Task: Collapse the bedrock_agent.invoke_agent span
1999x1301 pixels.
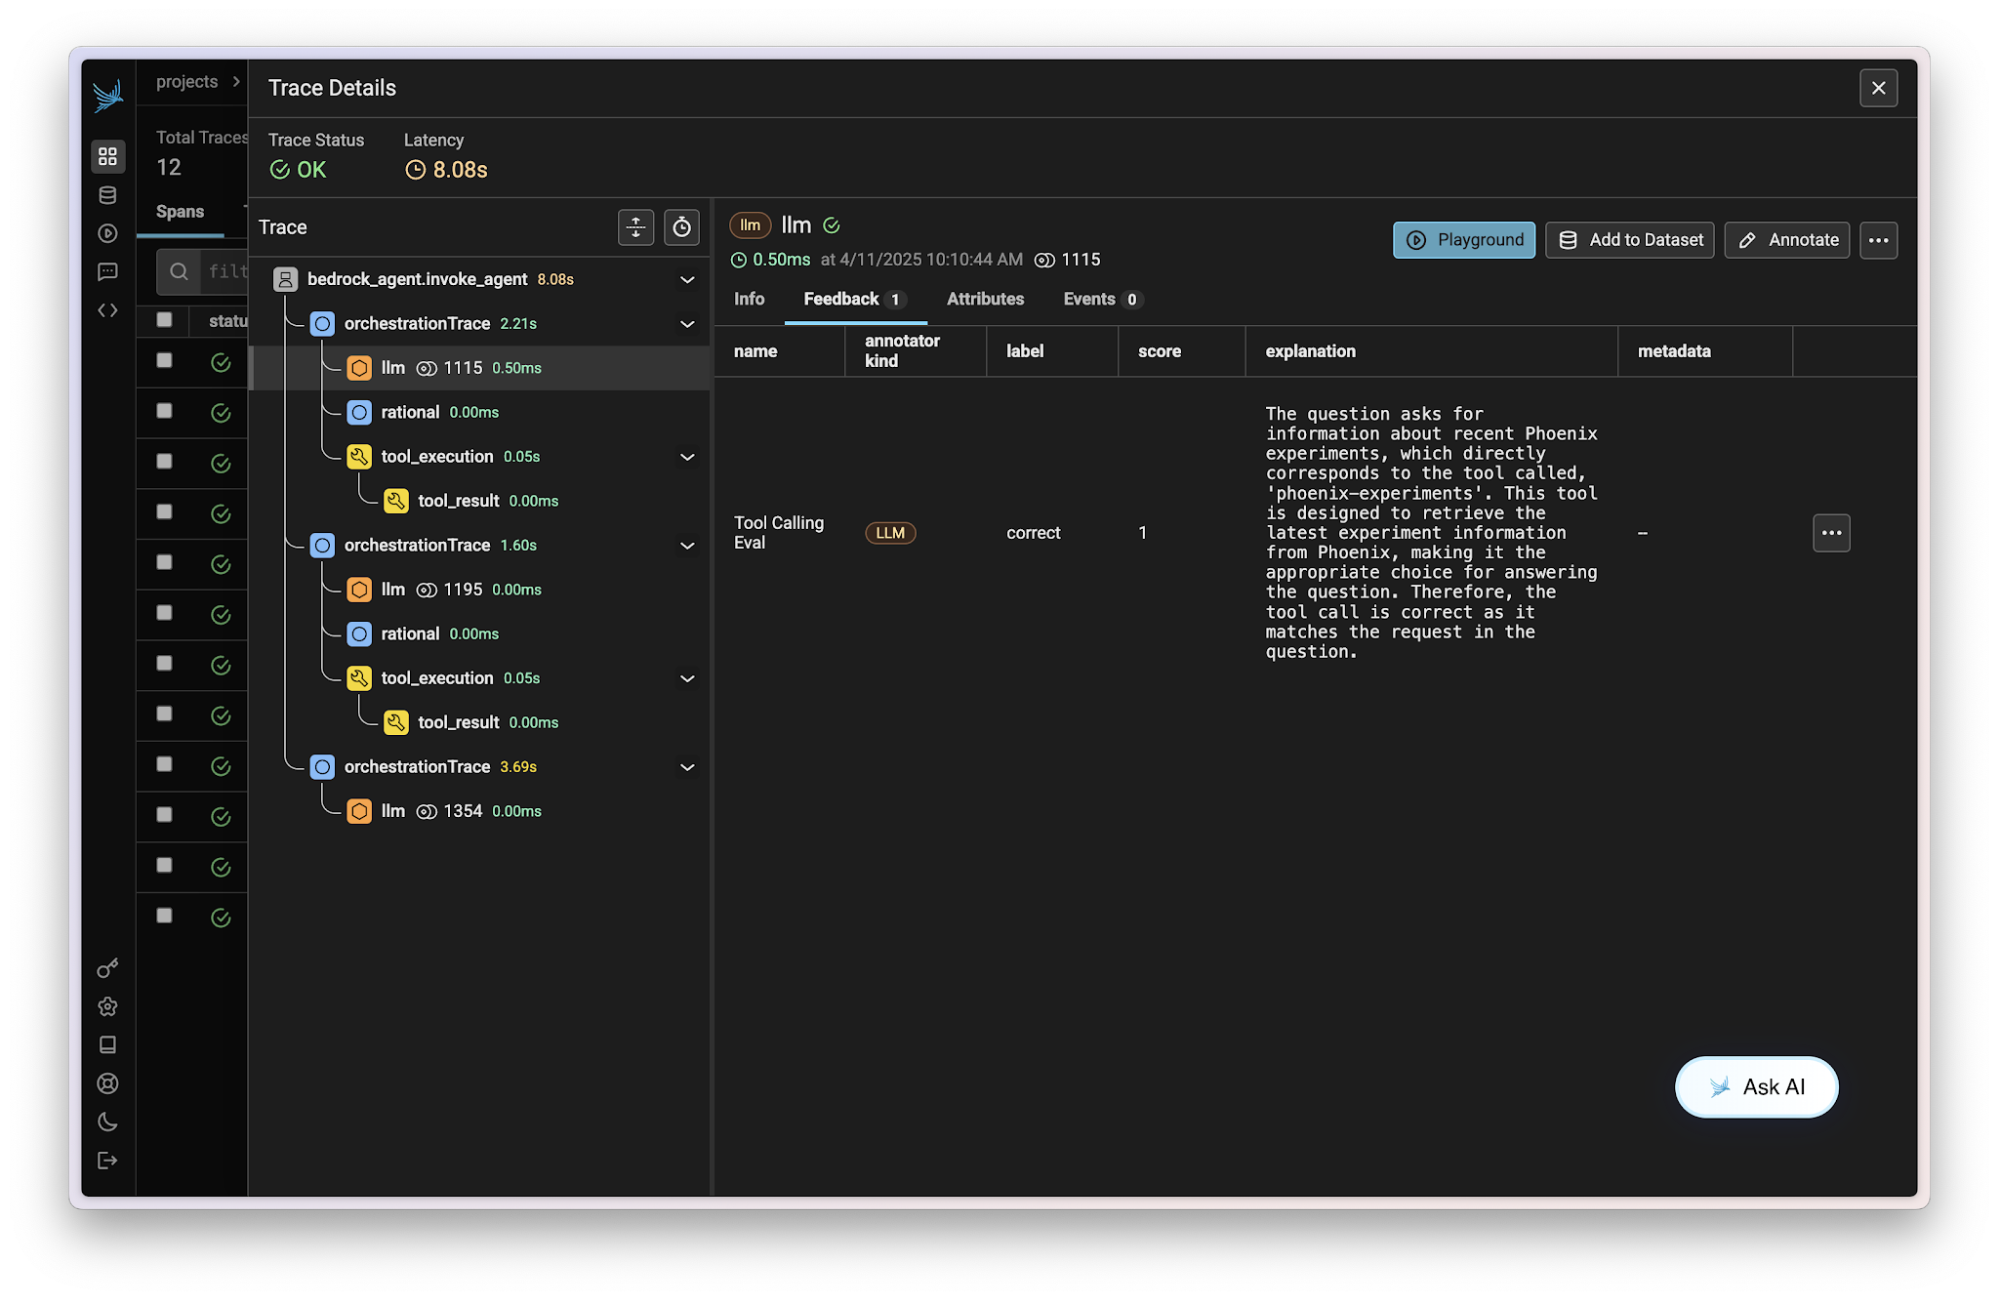Action: click(686, 279)
